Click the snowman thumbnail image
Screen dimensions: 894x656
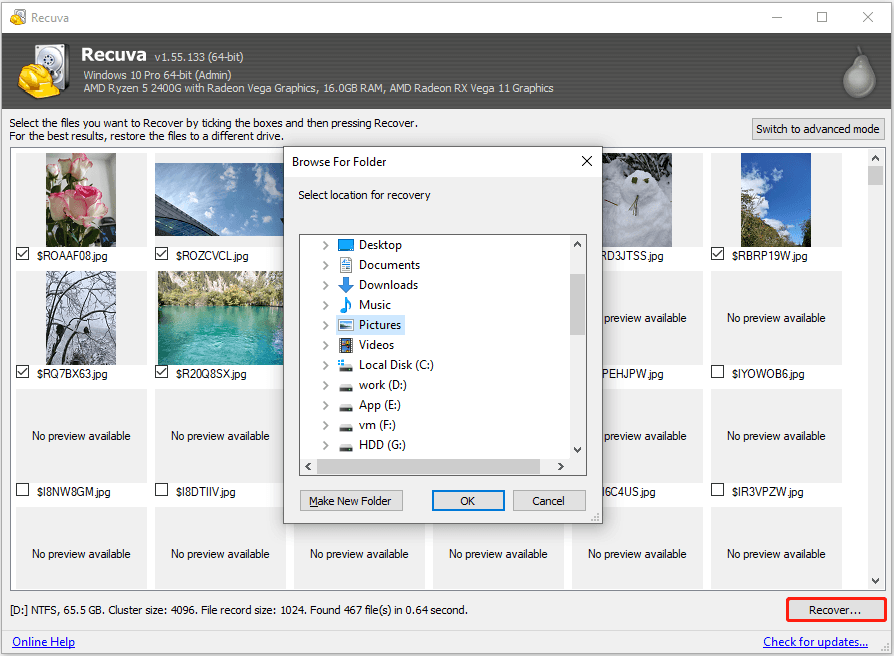[x=637, y=199]
